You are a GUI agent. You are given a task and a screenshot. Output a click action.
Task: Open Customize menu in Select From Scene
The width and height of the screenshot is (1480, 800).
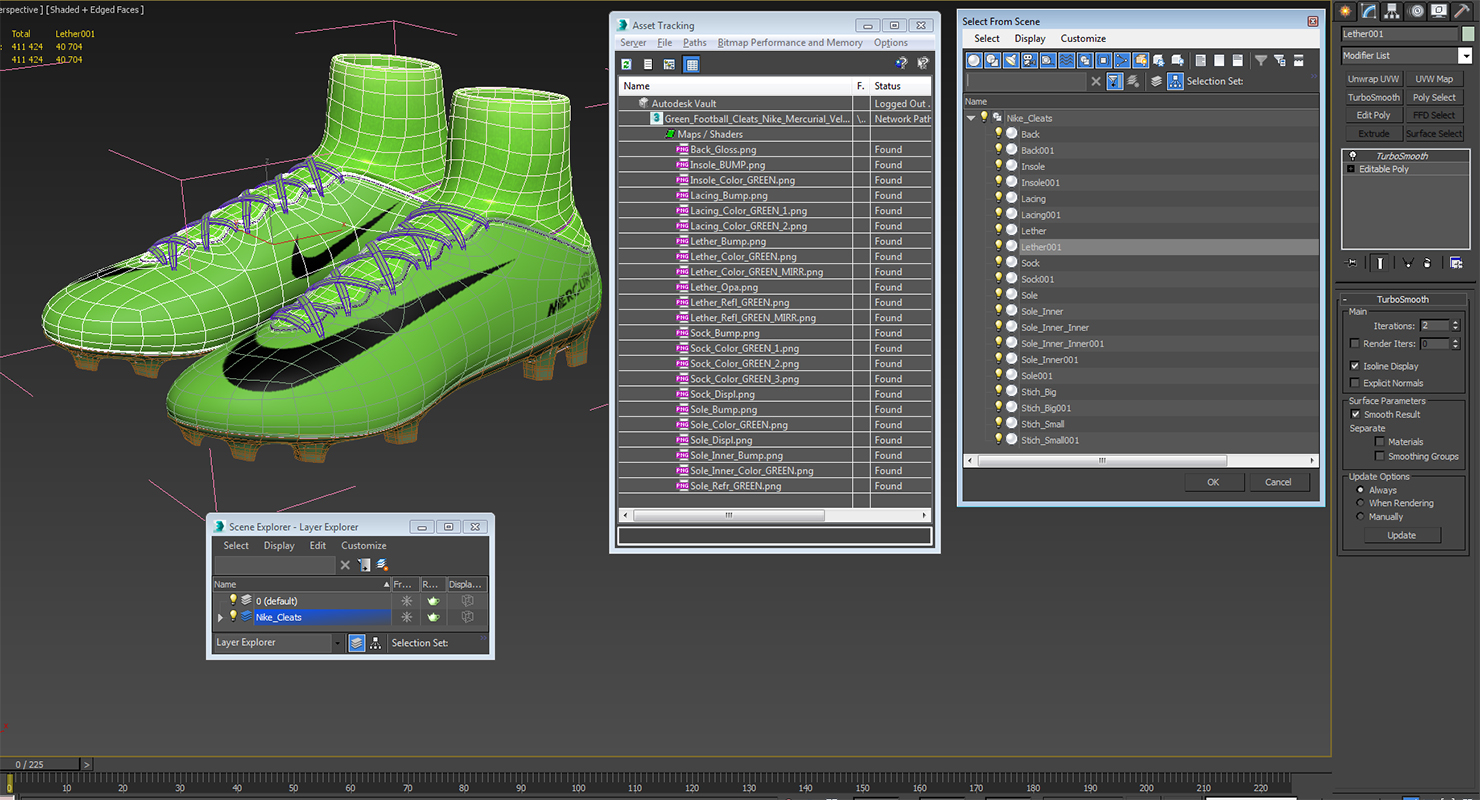pos(1083,38)
